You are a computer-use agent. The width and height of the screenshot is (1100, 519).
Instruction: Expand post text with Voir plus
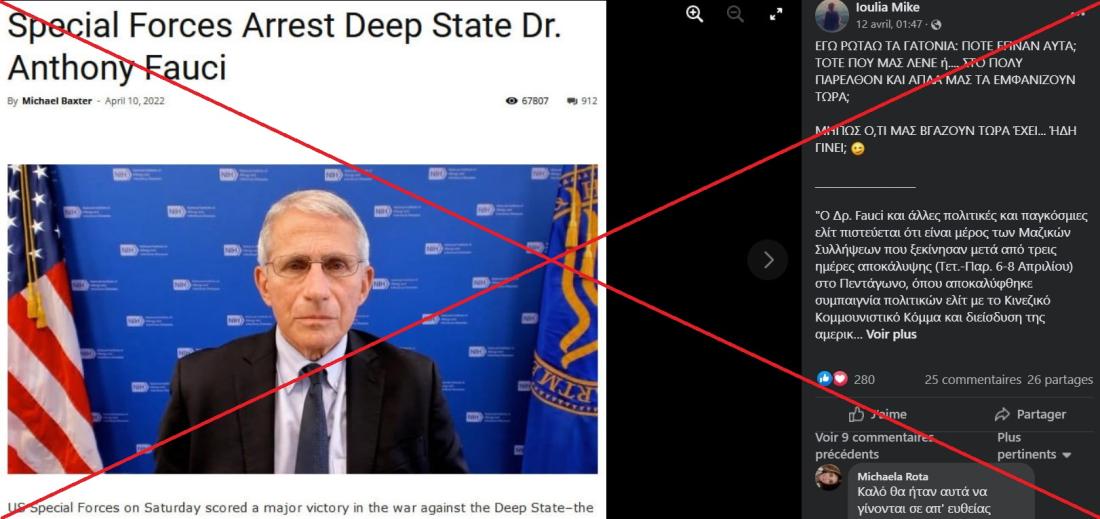coord(891,335)
